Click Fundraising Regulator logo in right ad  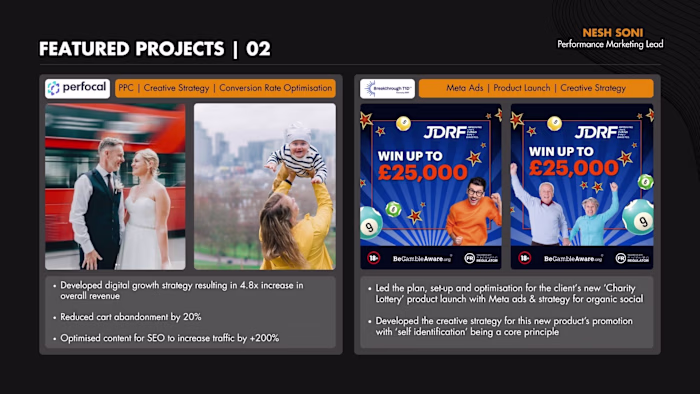pos(632,258)
